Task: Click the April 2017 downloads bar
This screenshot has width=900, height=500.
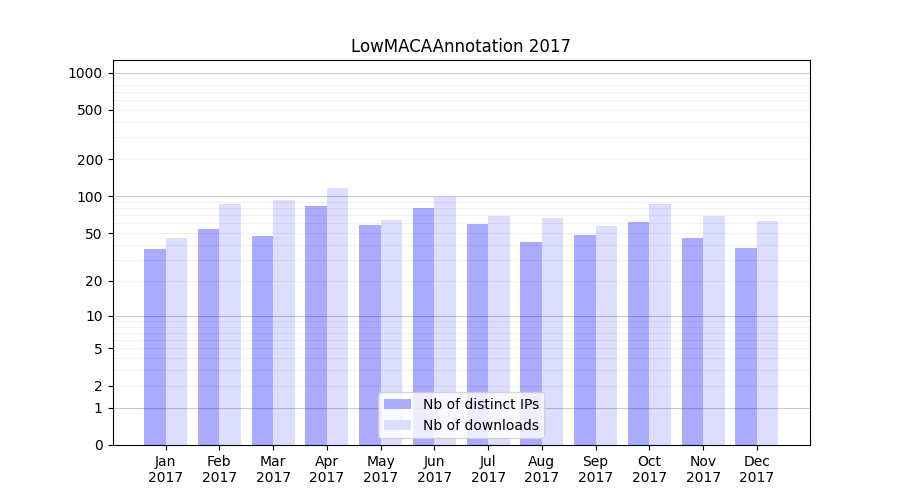Action: pos(338,316)
